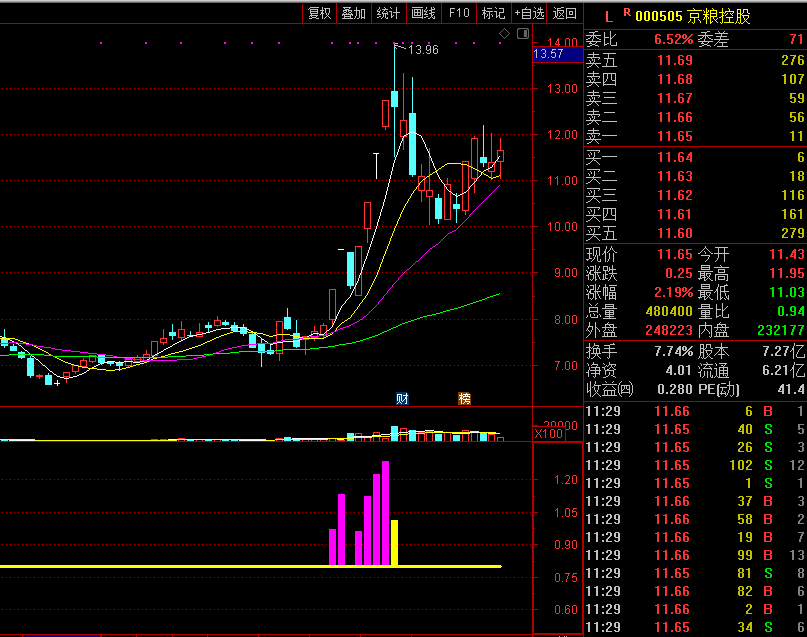
Task: Click the 量比 value 0.94
Action: (791, 312)
